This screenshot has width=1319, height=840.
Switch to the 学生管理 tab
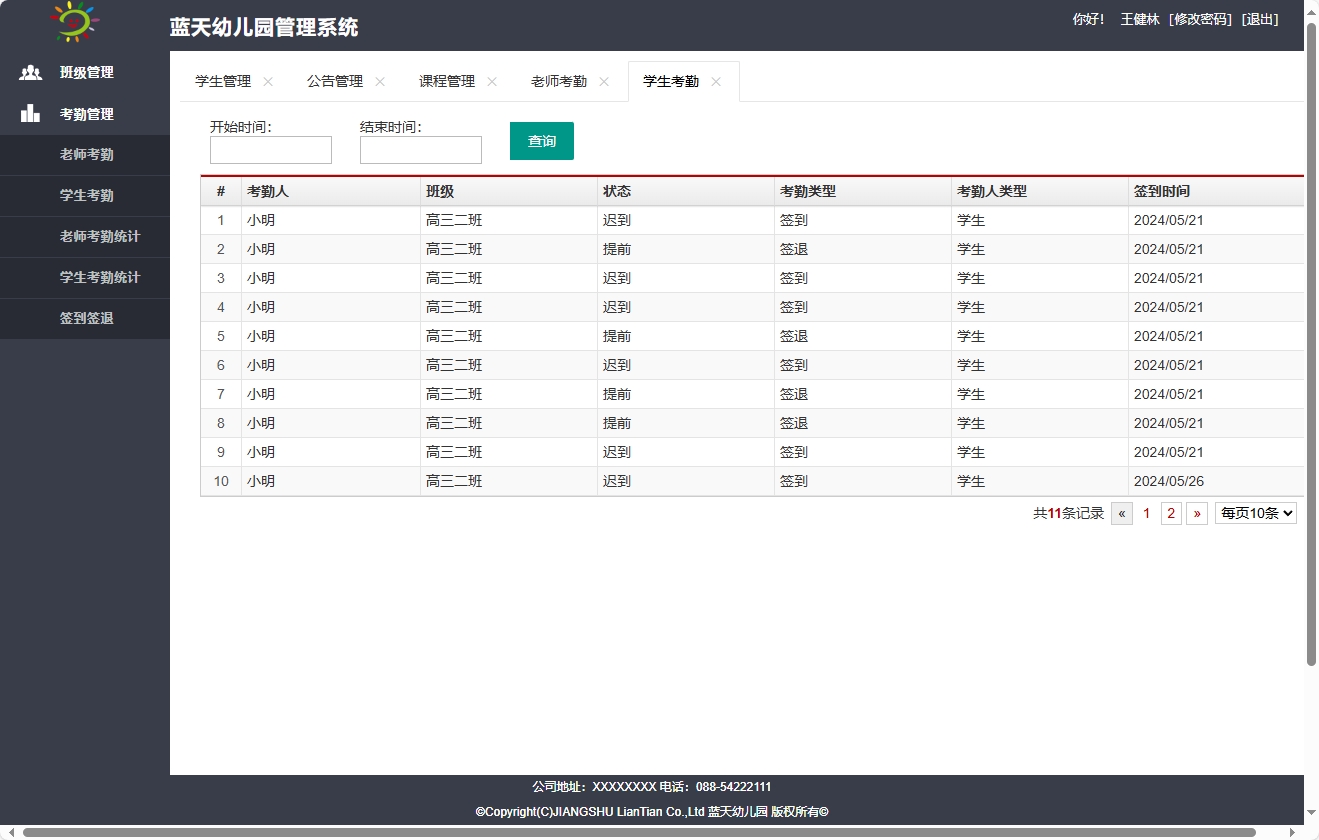[224, 81]
